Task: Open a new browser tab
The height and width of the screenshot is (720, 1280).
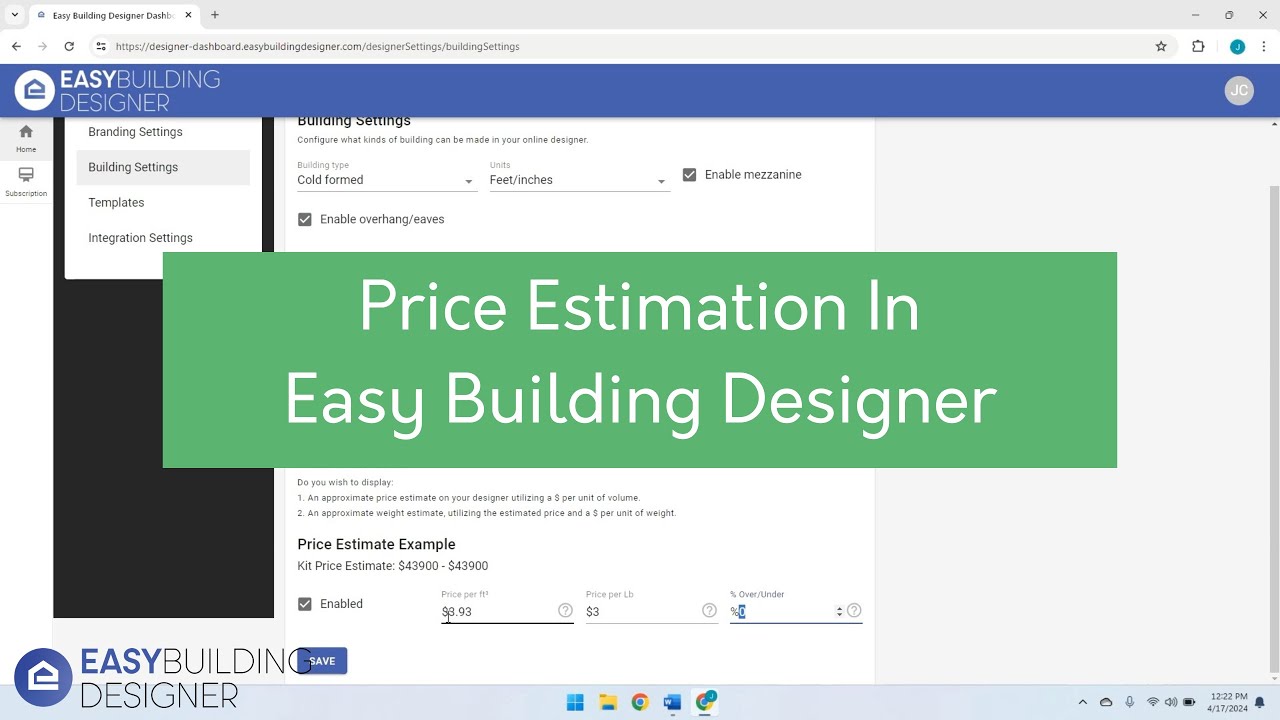Action: pyautogui.click(x=215, y=15)
